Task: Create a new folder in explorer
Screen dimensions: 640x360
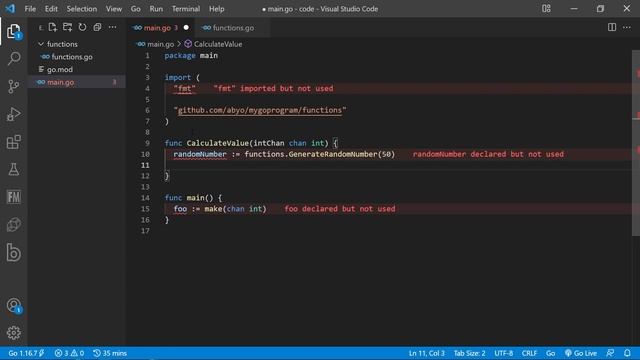Action: click(67, 27)
